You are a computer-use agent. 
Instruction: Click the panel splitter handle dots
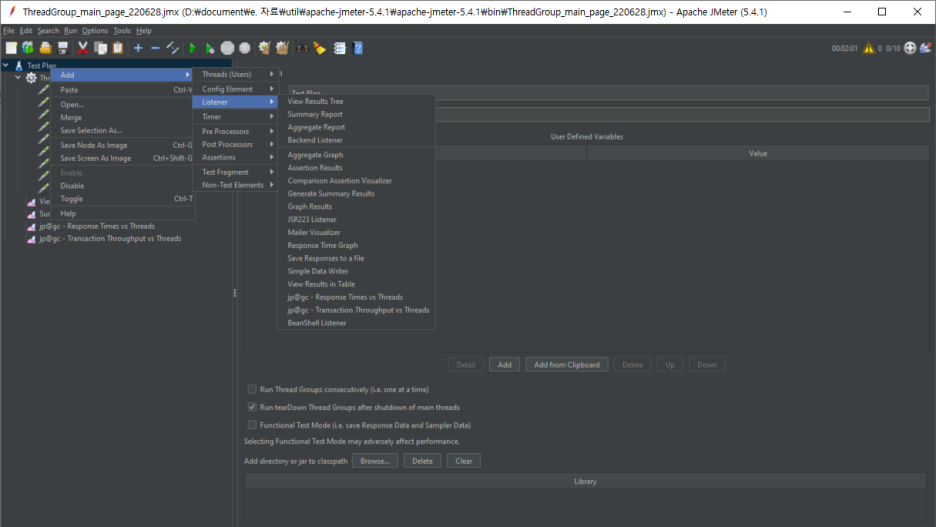tap(235, 293)
